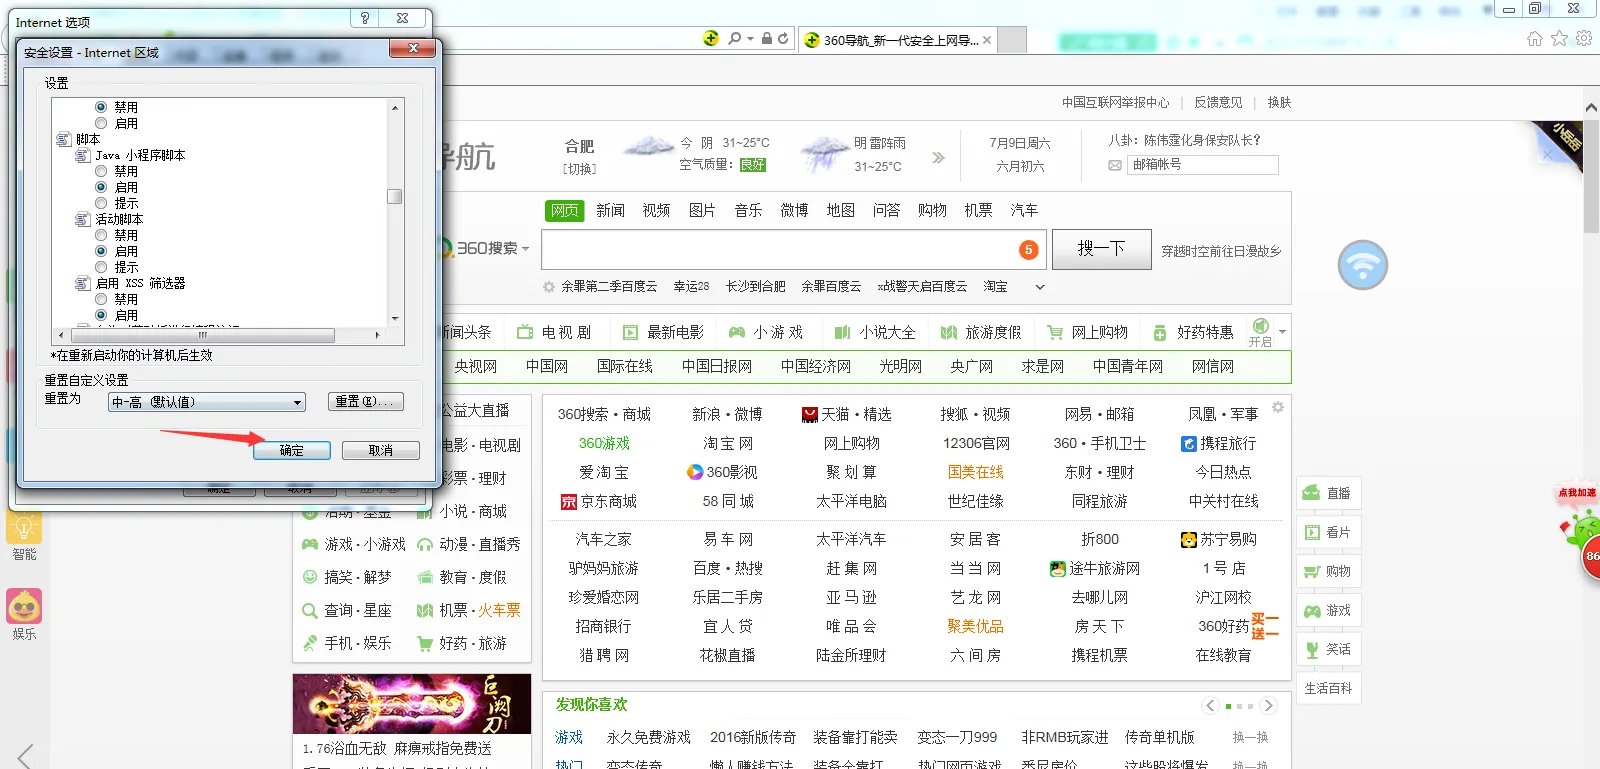Click the refresh icon in the address bar
Screen dimensions: 1600x769
click(783, 39)
